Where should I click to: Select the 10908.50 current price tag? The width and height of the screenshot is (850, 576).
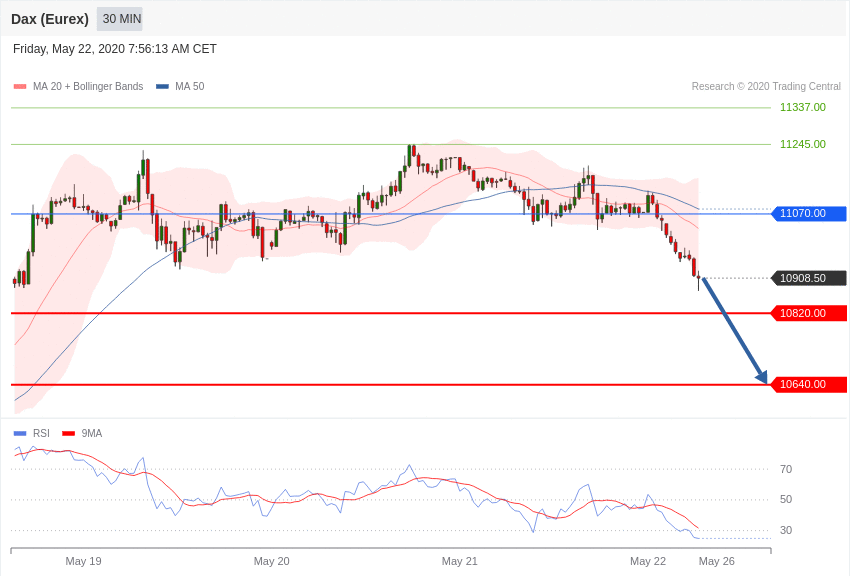click(808, 279)
